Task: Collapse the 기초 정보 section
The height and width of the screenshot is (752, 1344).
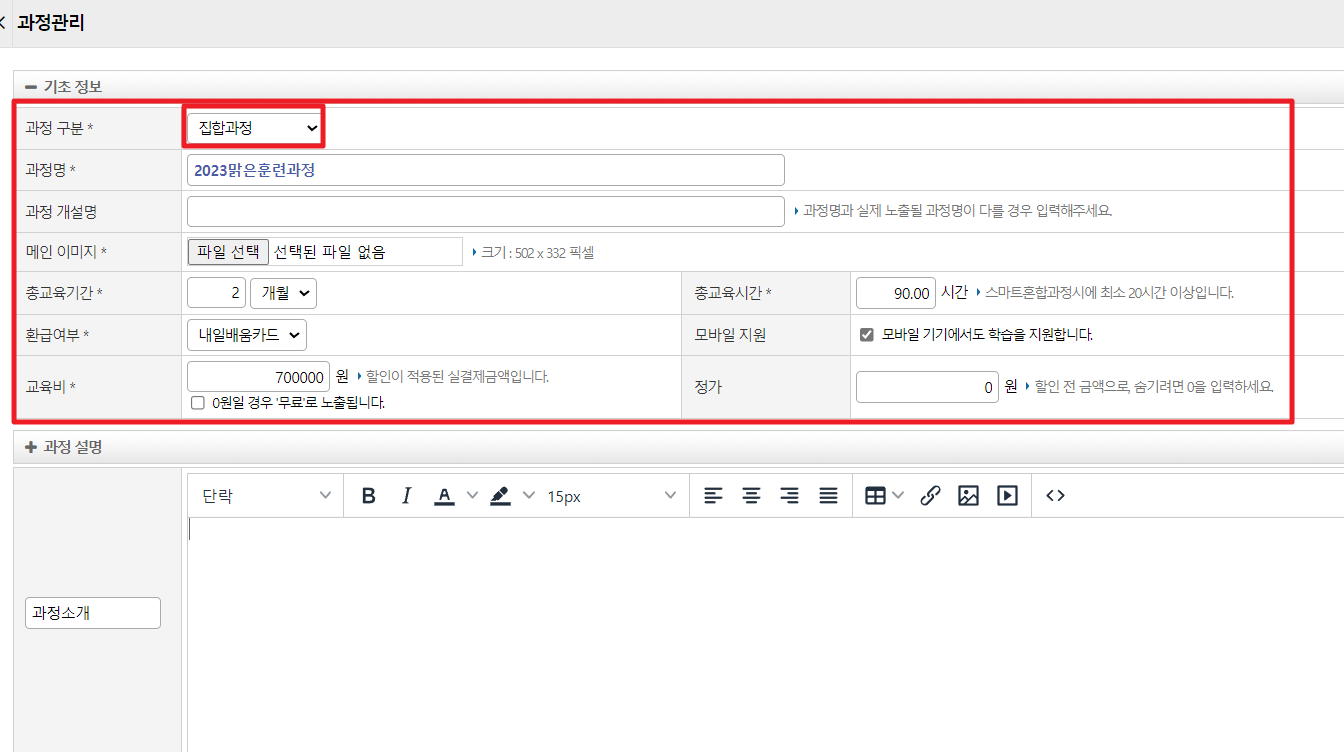Action: click(x=31, y=87)
